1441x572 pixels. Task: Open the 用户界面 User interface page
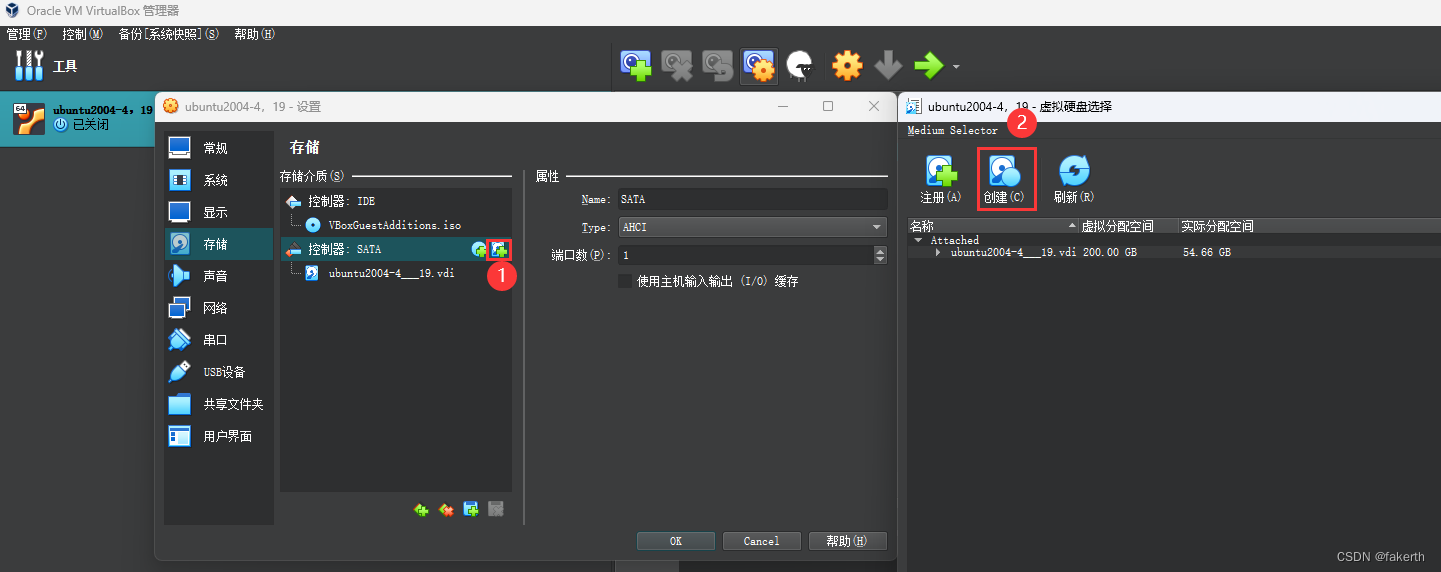[x=219, y=436]
